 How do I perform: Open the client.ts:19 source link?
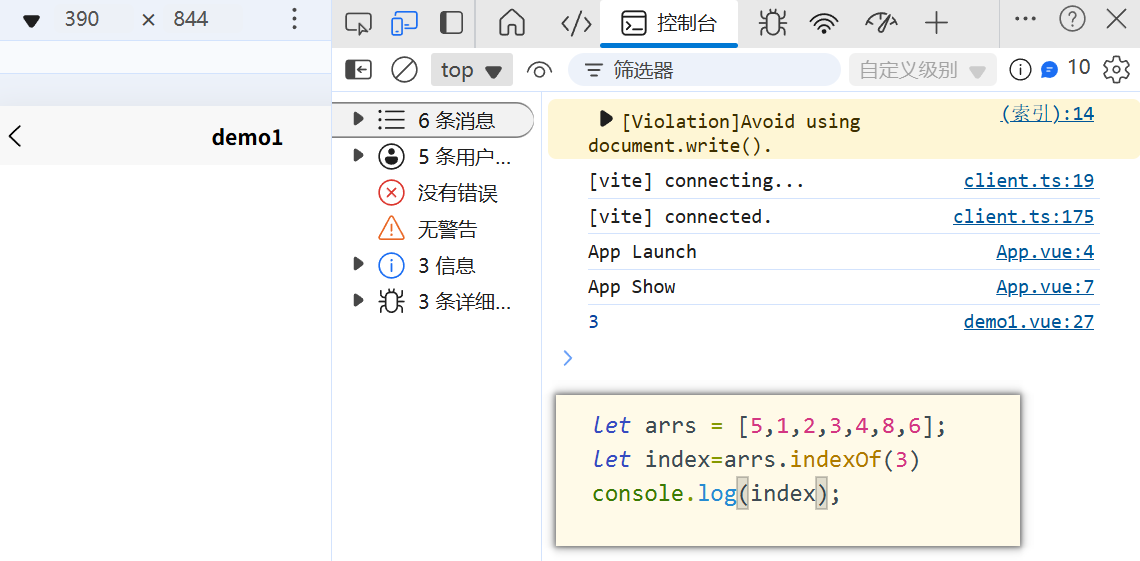[1029, 180]
